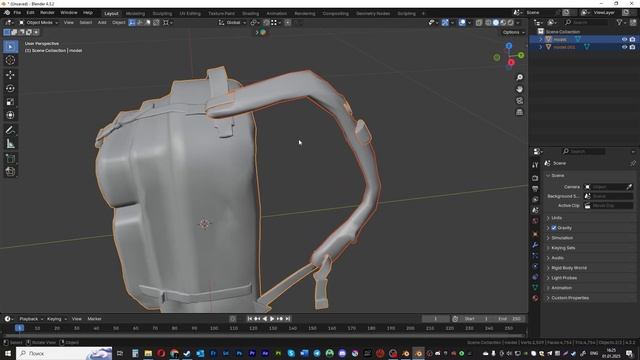This screenshot has height=360, width=640.
Task: Disable rendering for model.001
Action: (632, 47)
